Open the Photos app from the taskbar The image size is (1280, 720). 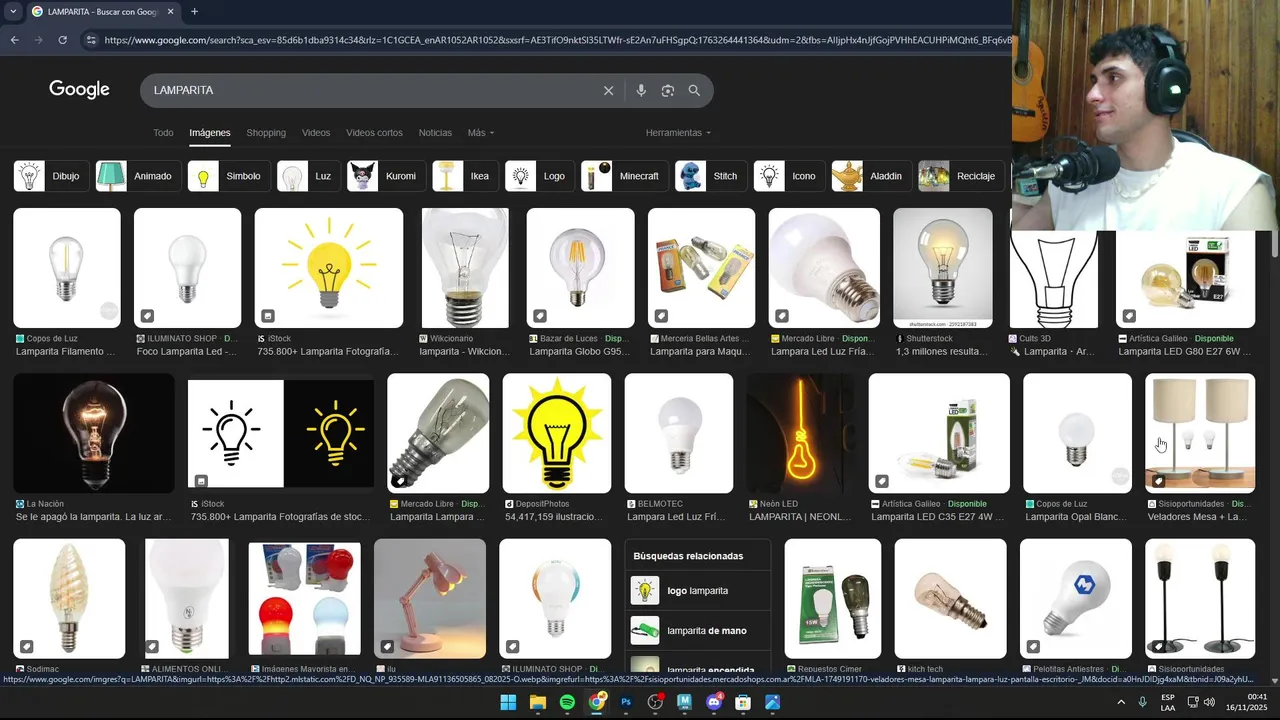(x=773, y=702)
